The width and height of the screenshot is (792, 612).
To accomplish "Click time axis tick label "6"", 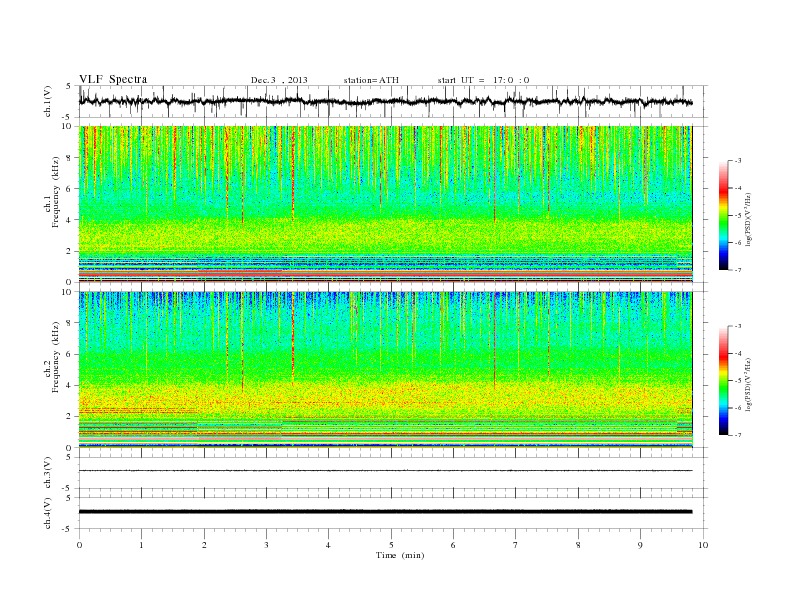I will coord(453,545).
